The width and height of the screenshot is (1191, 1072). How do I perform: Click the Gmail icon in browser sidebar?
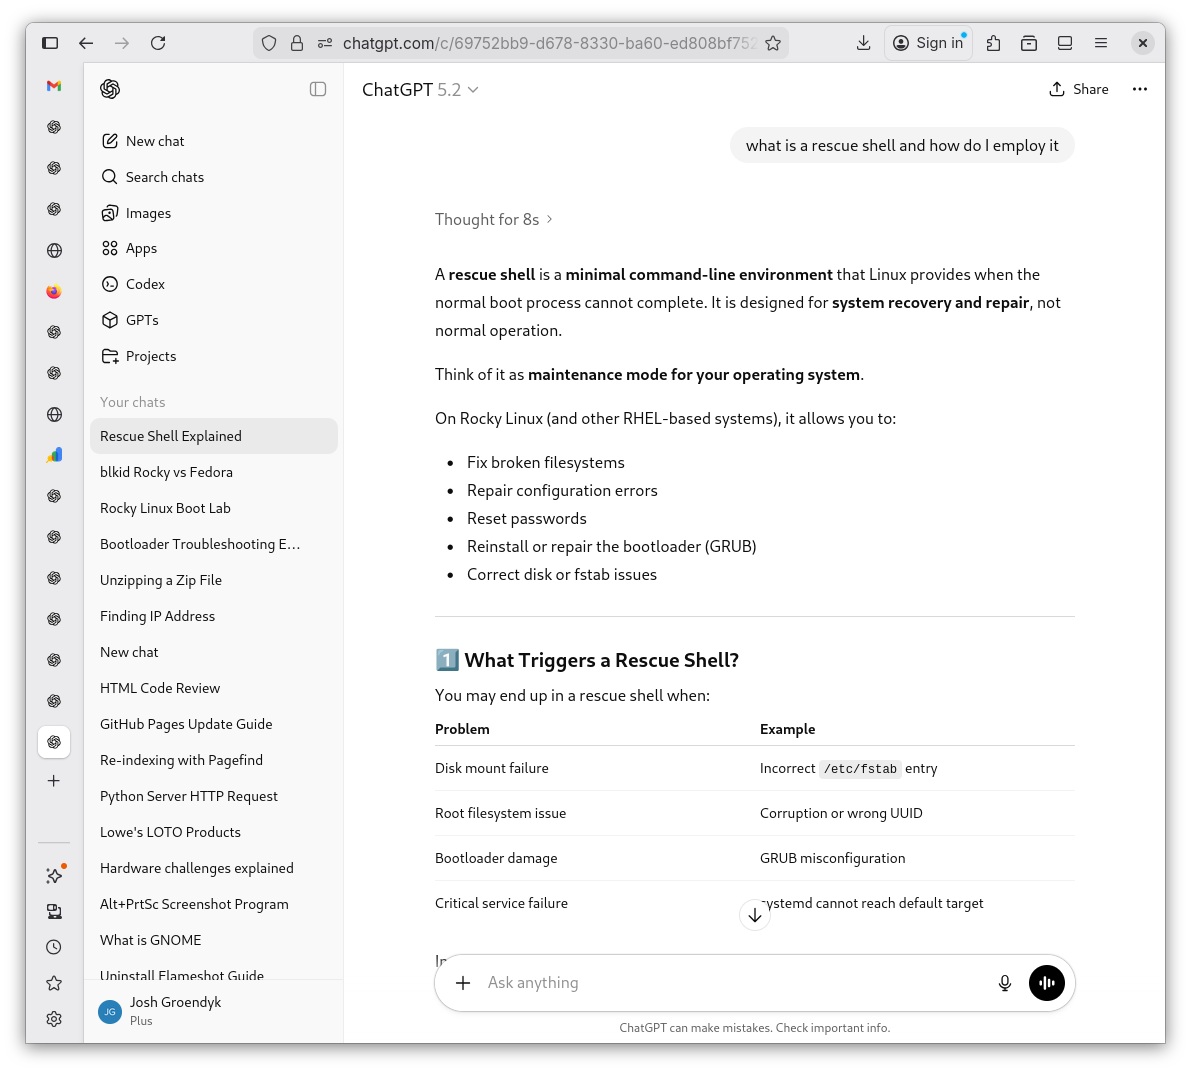tap(54, 86)
